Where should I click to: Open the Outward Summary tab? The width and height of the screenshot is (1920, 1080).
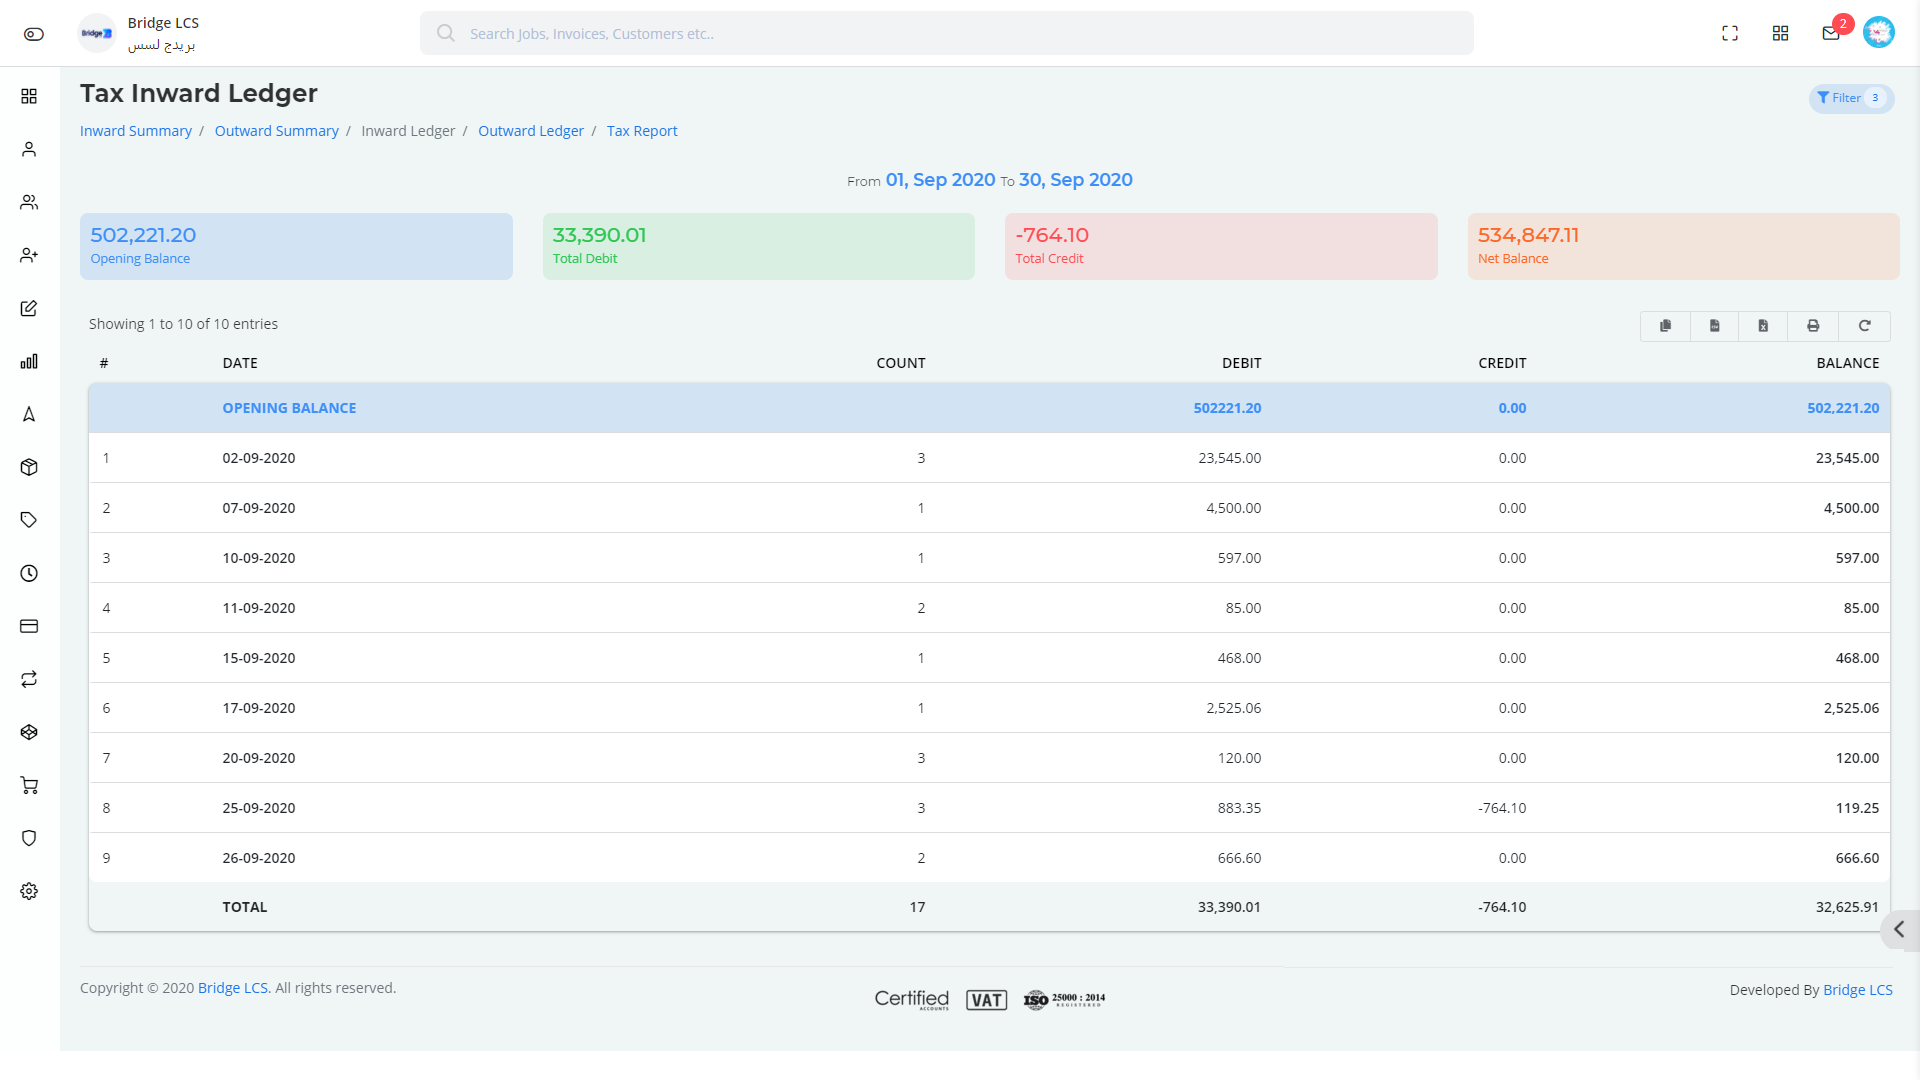276,129
